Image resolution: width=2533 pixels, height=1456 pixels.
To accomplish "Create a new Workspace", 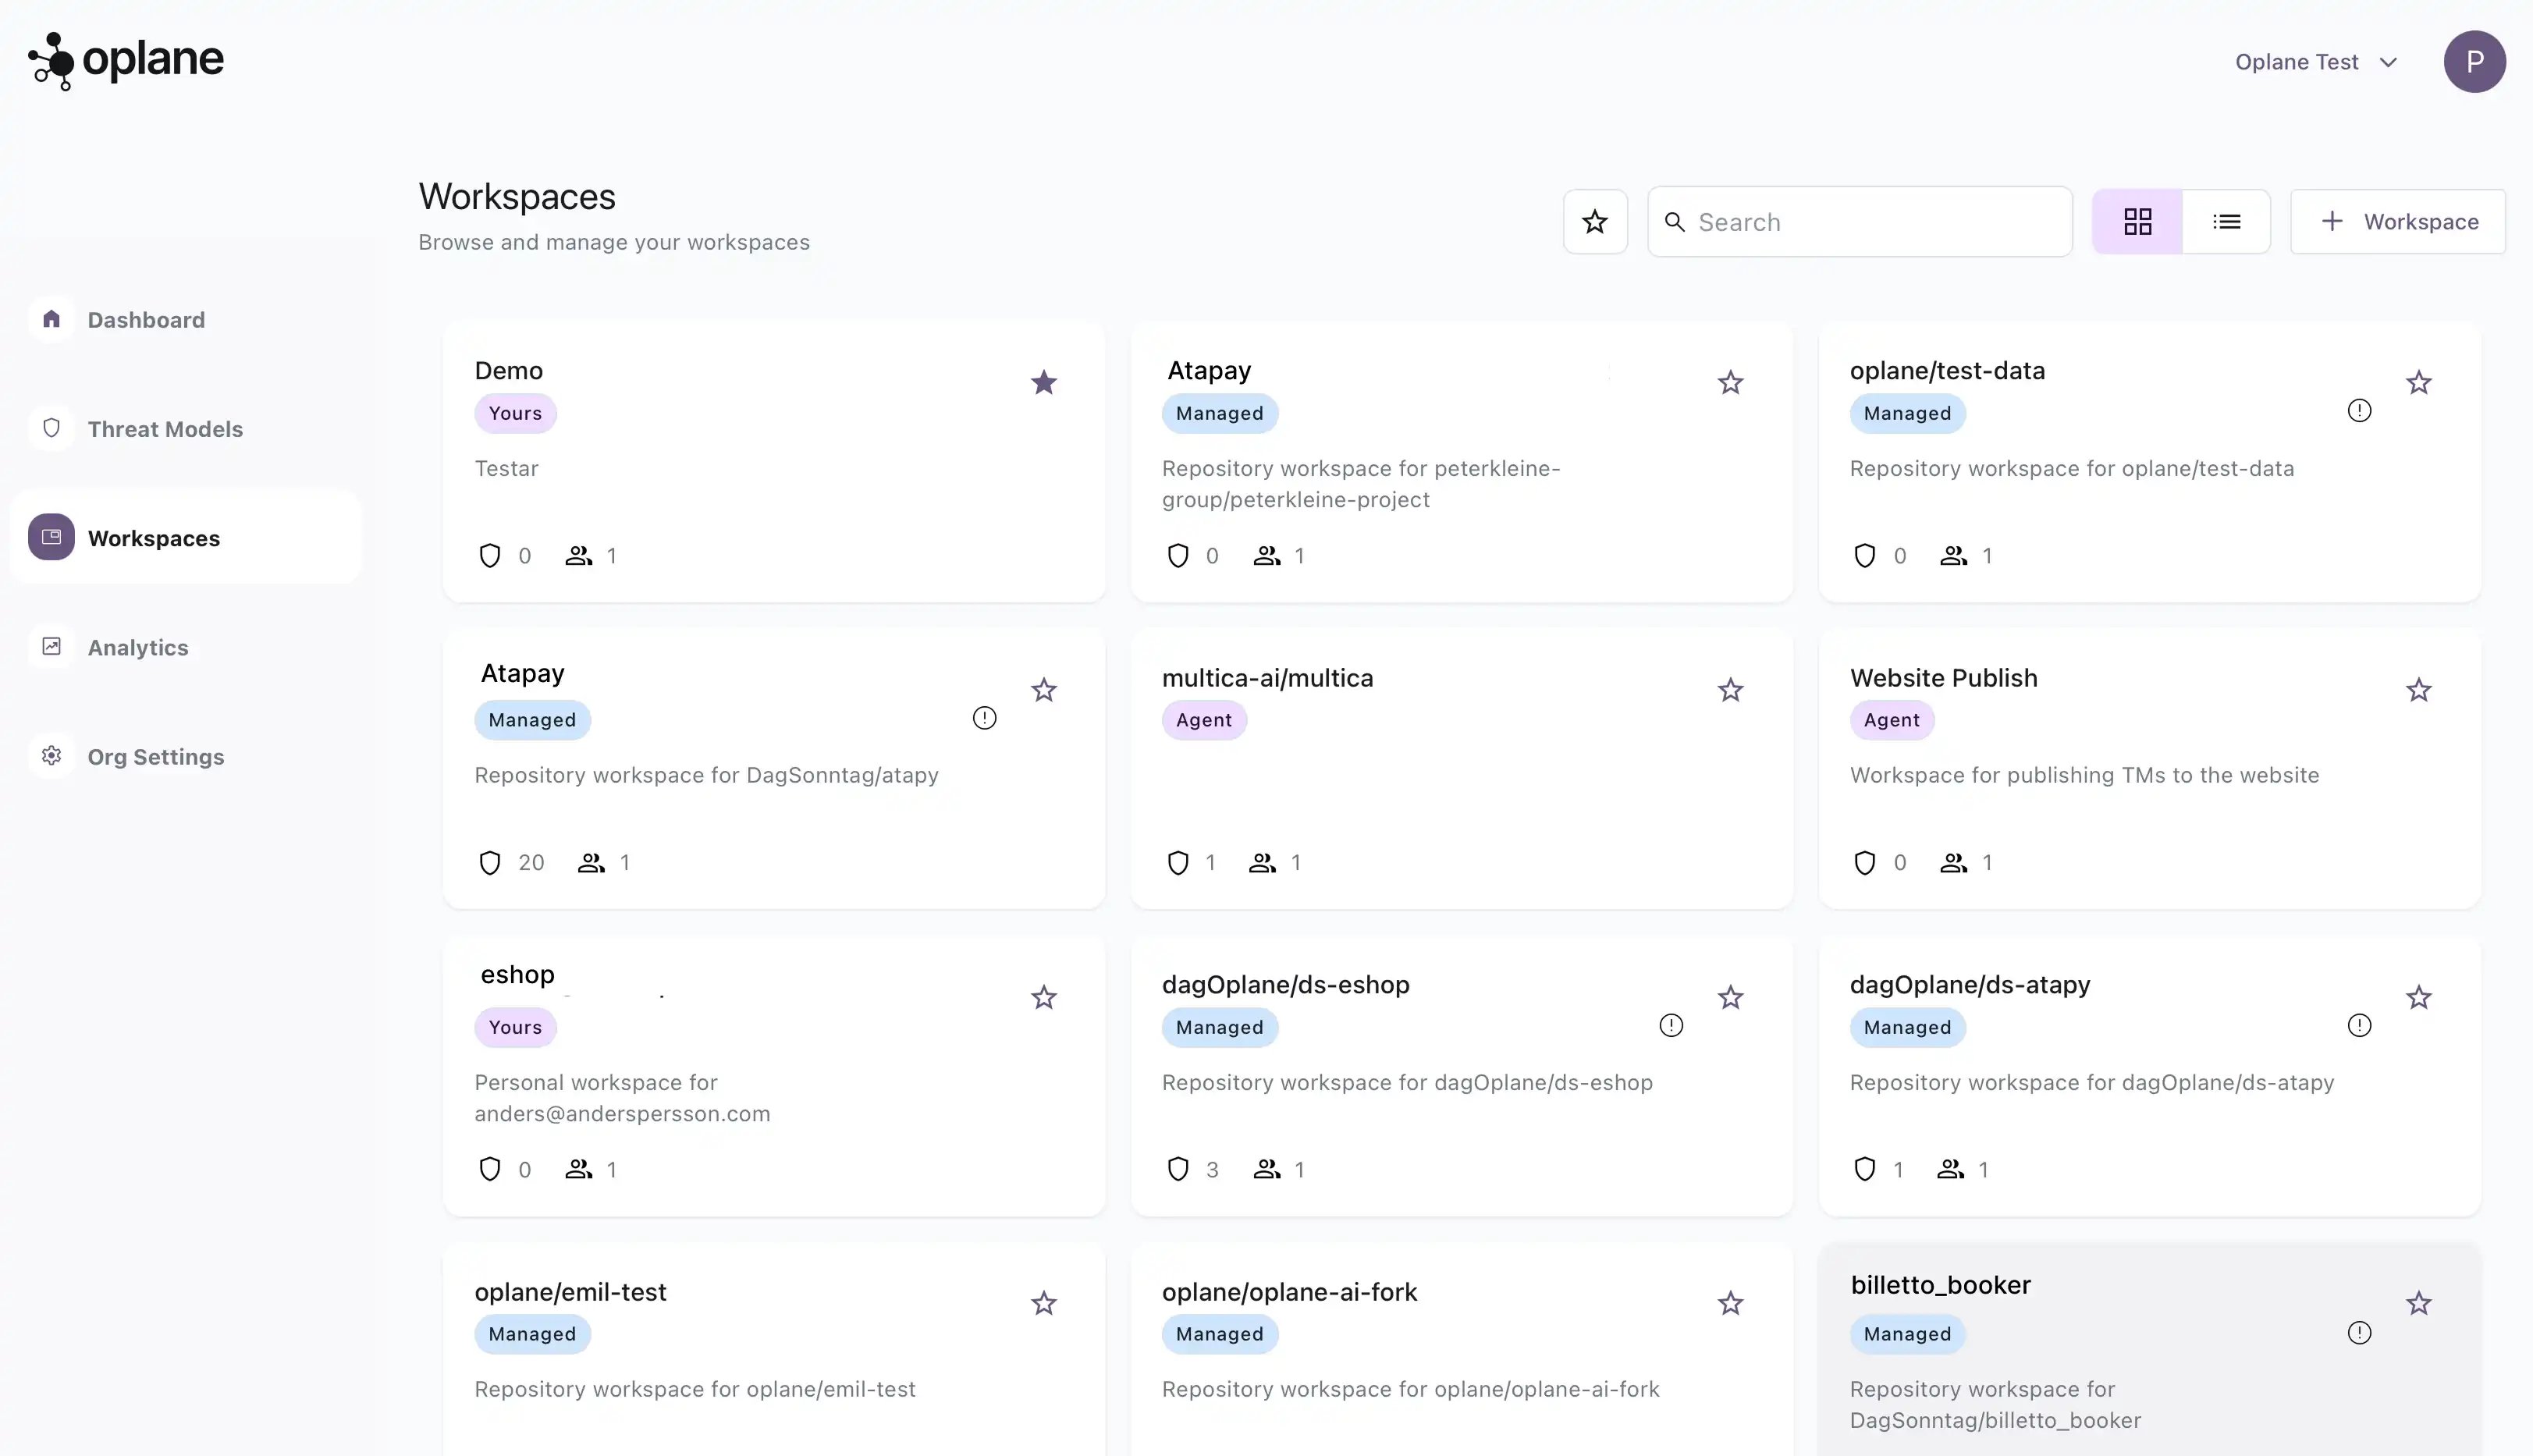I will click(x=2397, y=222).
